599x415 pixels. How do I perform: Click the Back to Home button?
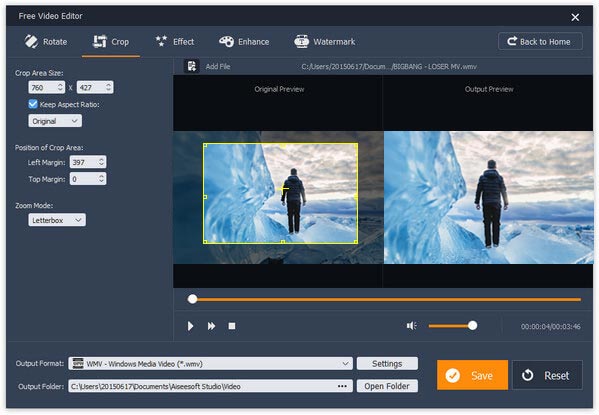pos(540,41)
